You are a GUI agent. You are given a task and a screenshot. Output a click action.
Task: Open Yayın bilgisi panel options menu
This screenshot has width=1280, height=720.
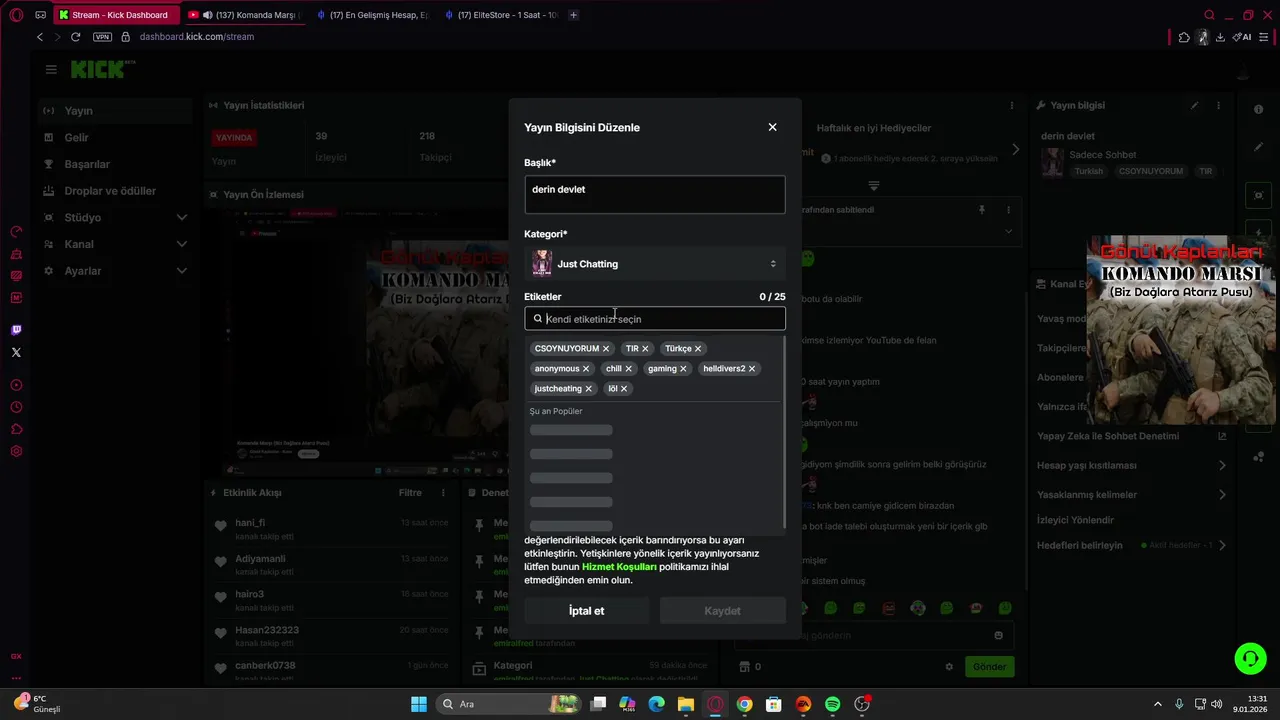point(1218,105)
